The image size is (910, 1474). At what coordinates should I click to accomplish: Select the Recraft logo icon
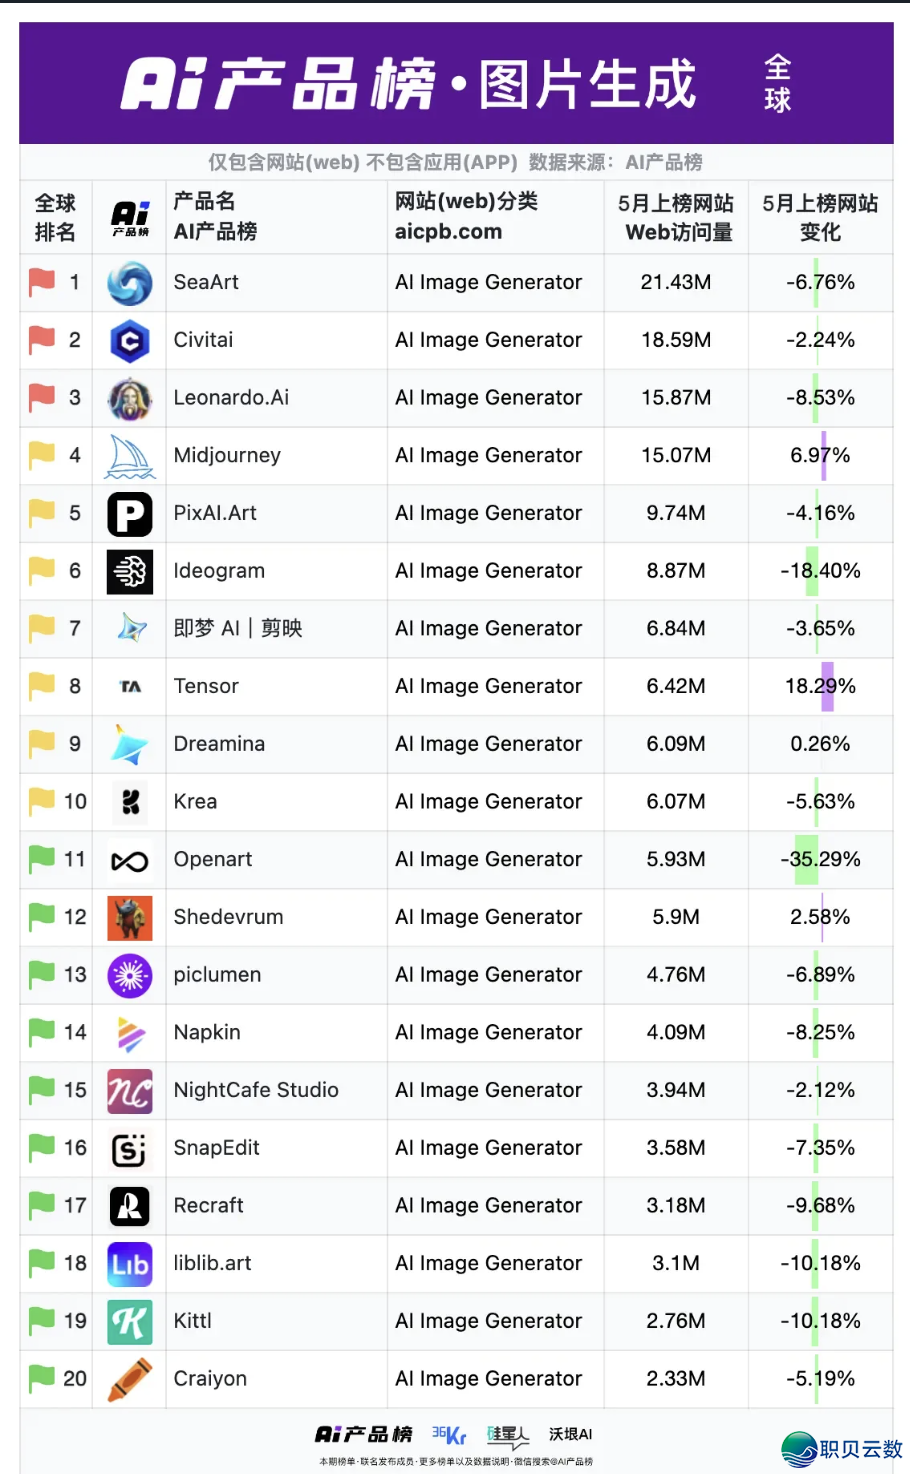pyautogui.click(x=130, y=1206)
